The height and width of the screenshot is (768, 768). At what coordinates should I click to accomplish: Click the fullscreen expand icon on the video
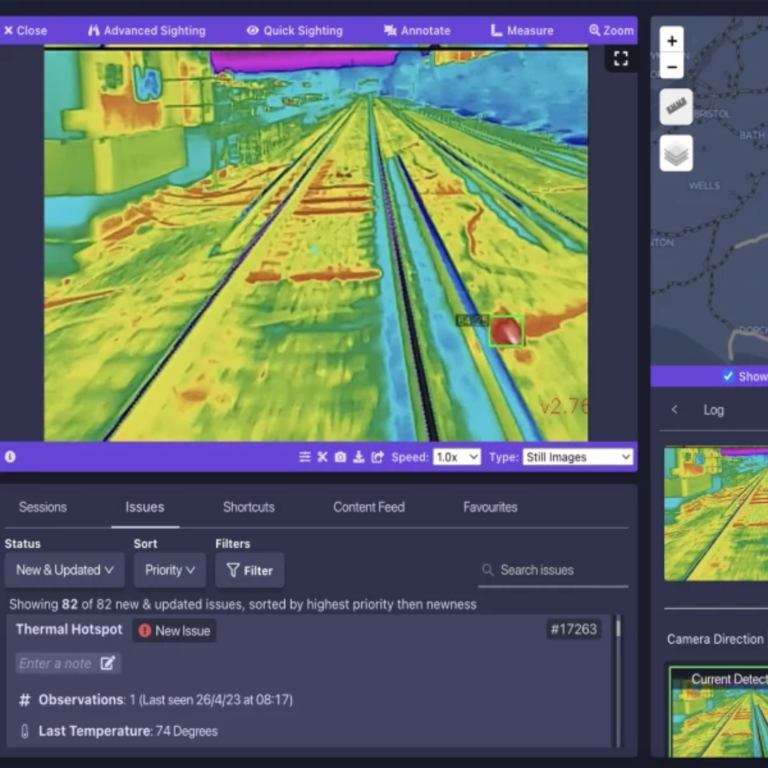pos(620,58)
